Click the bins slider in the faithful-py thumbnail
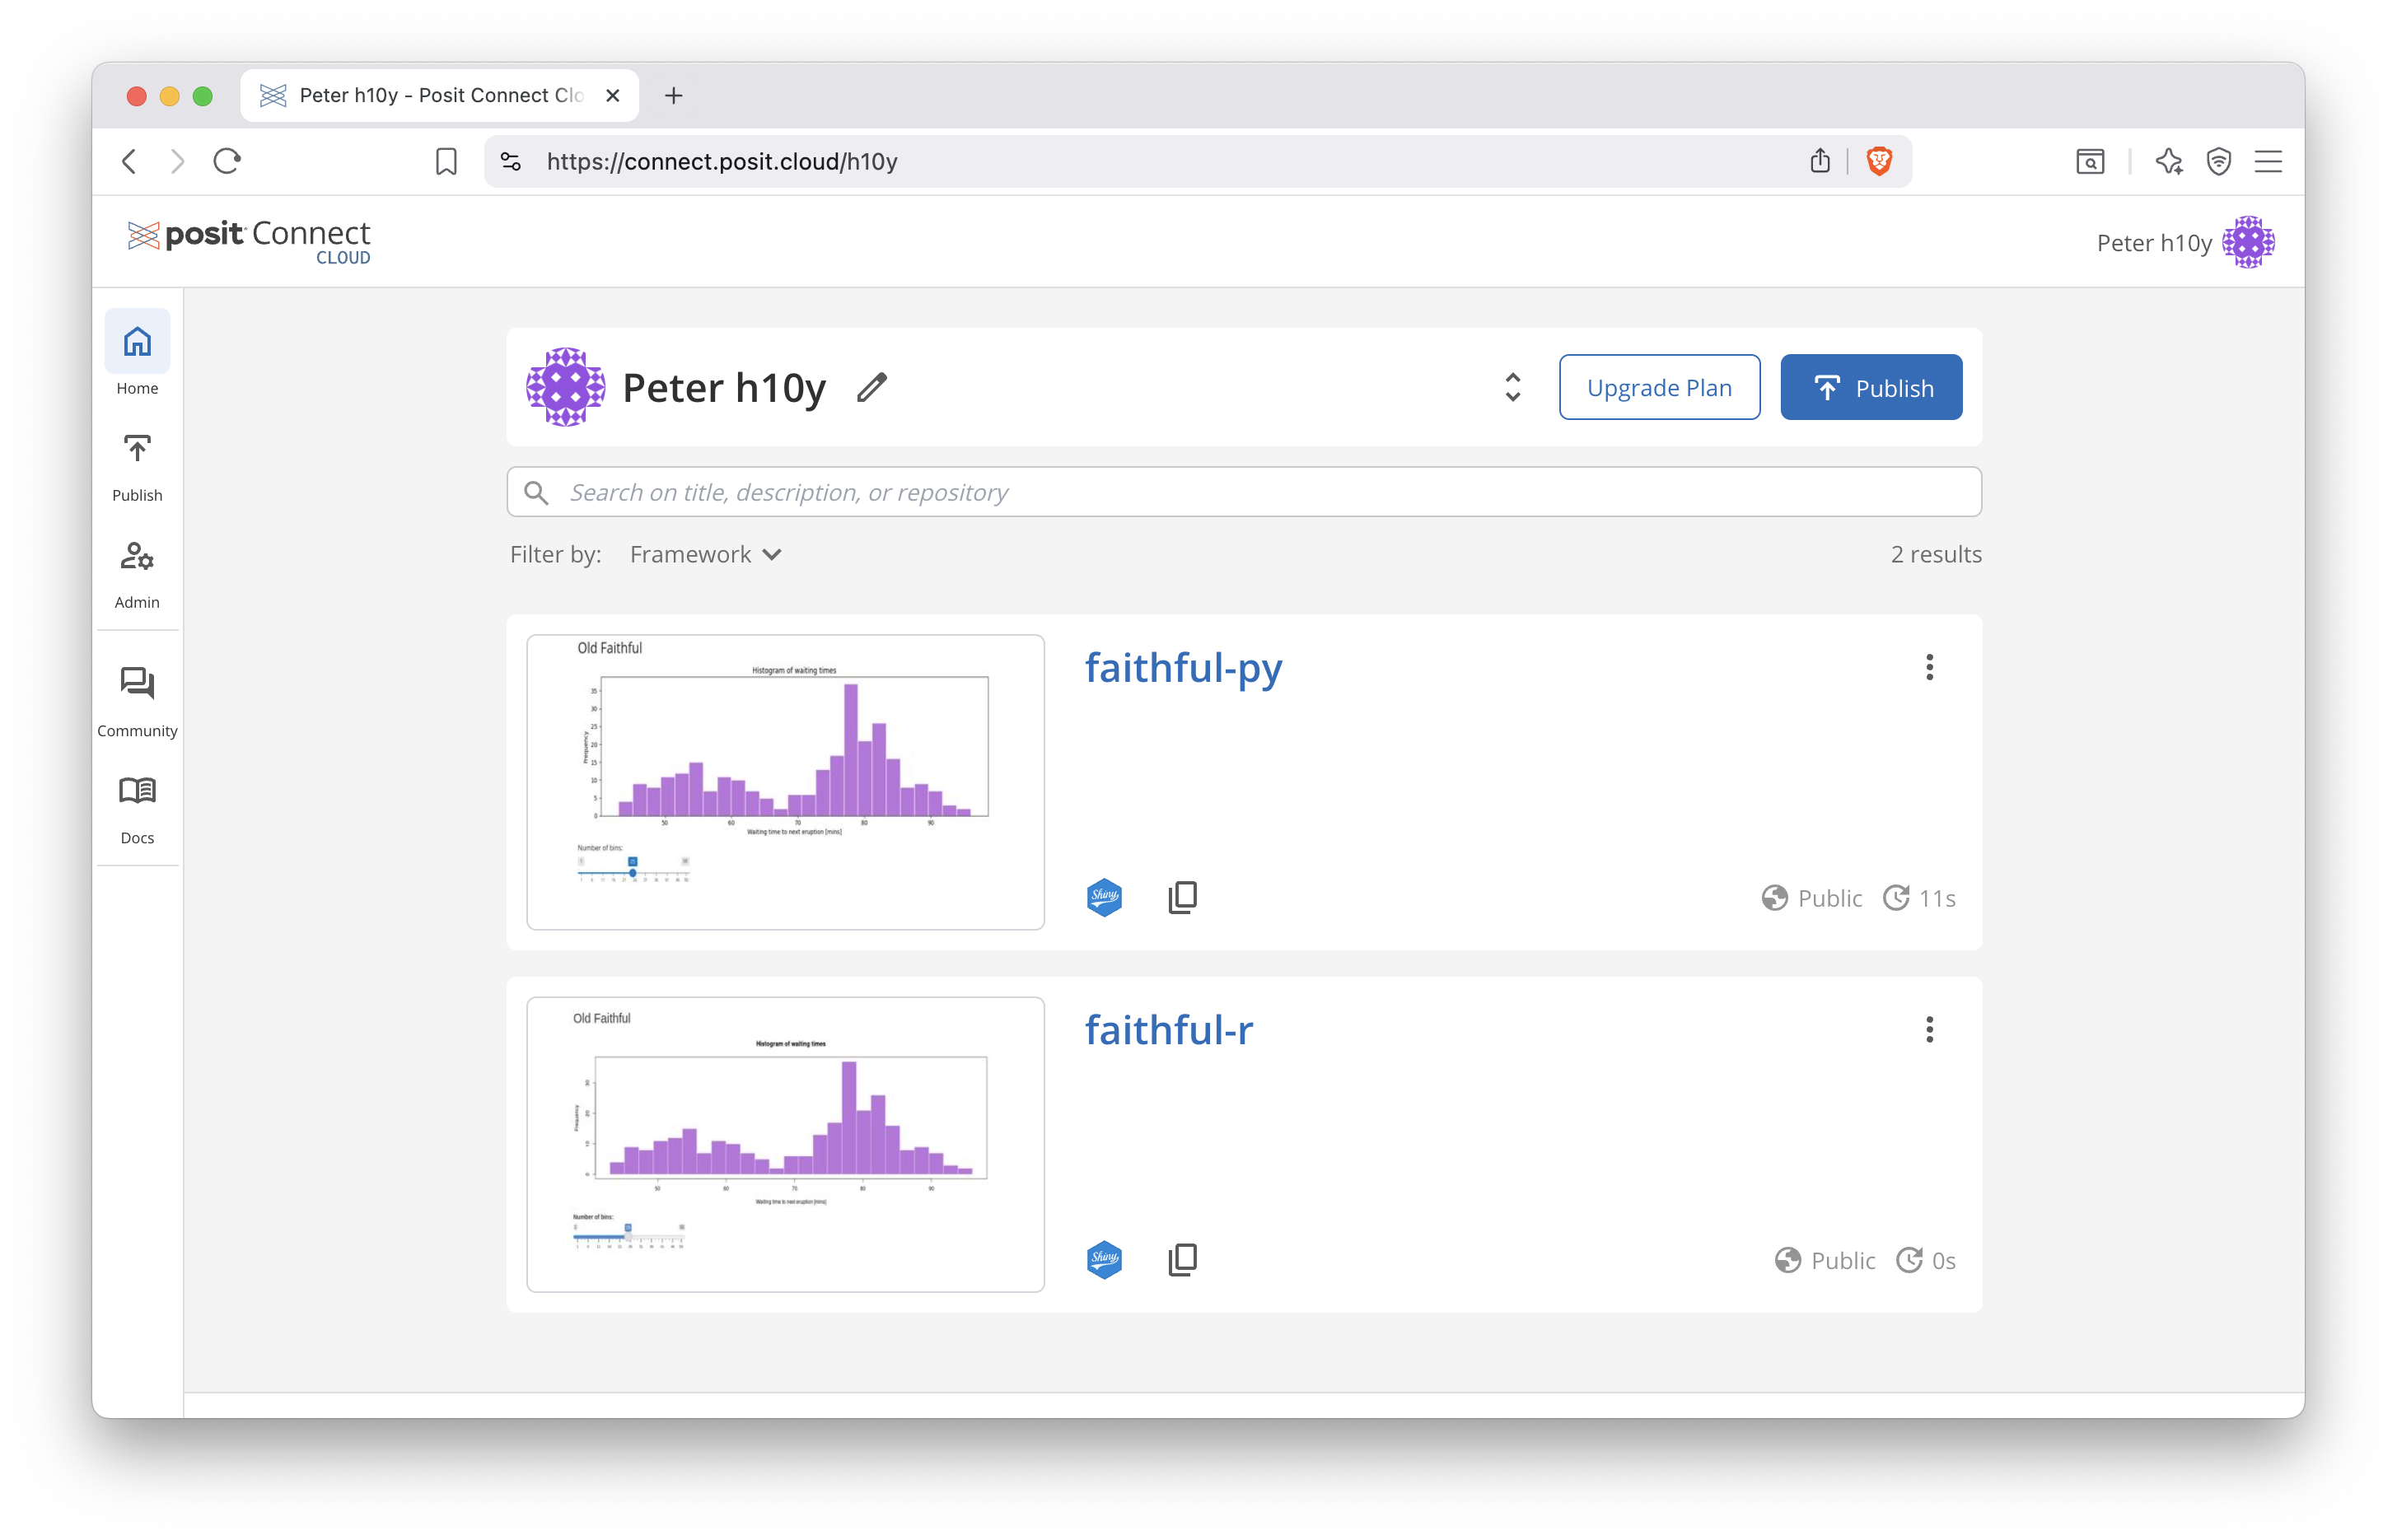This screenshot has width=2397, height=1540. point(632,871)
